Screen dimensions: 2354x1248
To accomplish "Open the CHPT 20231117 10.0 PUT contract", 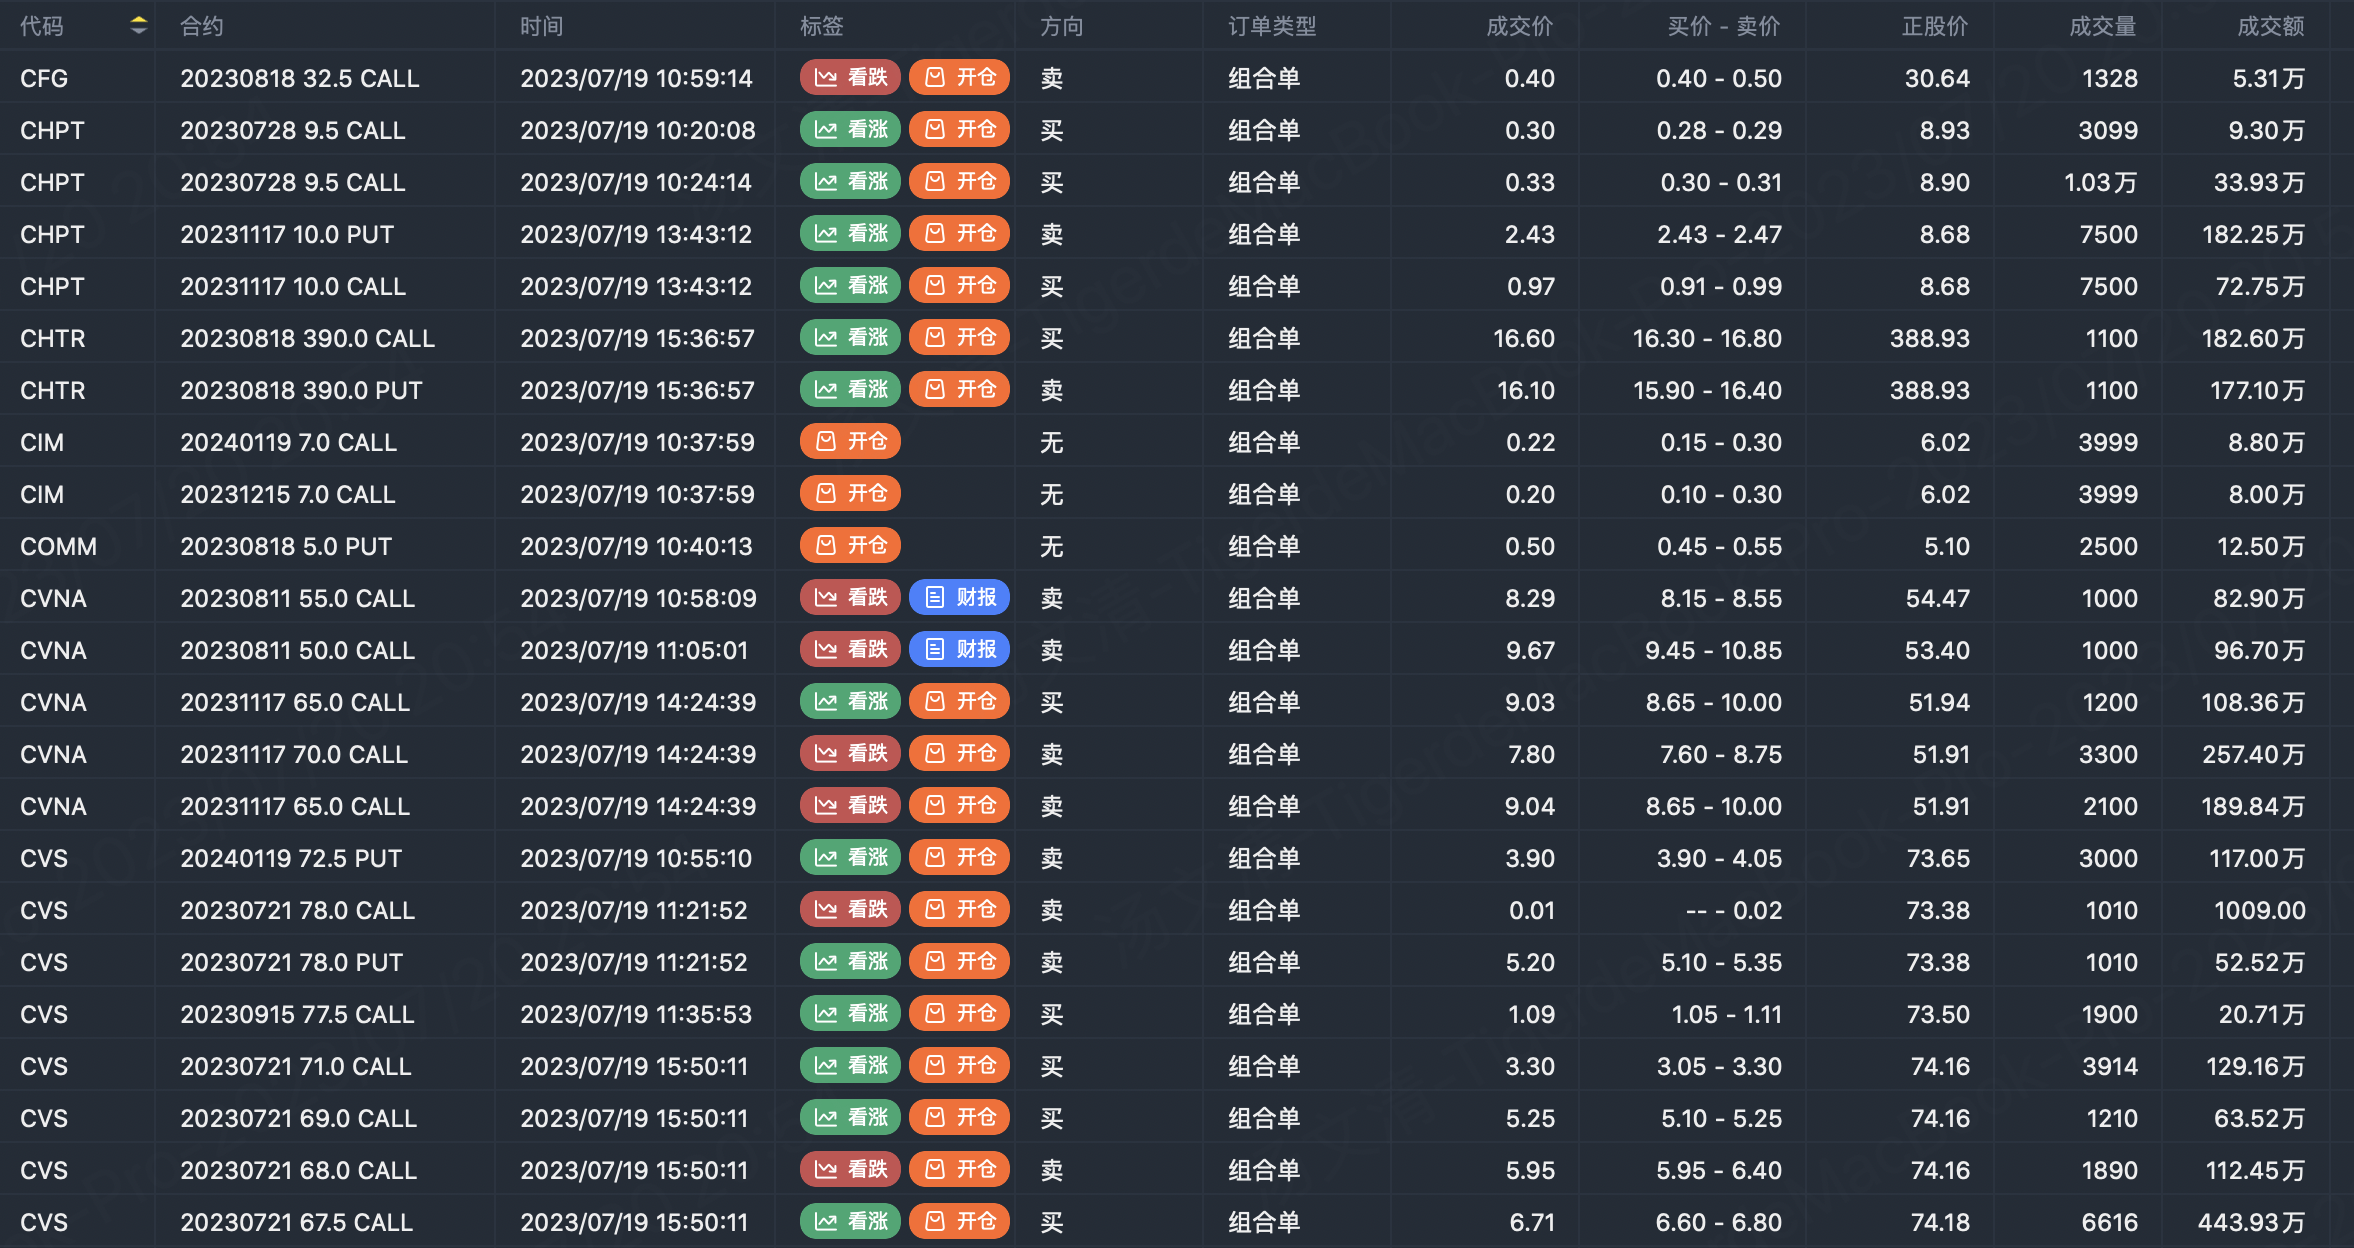I will 287,234.
